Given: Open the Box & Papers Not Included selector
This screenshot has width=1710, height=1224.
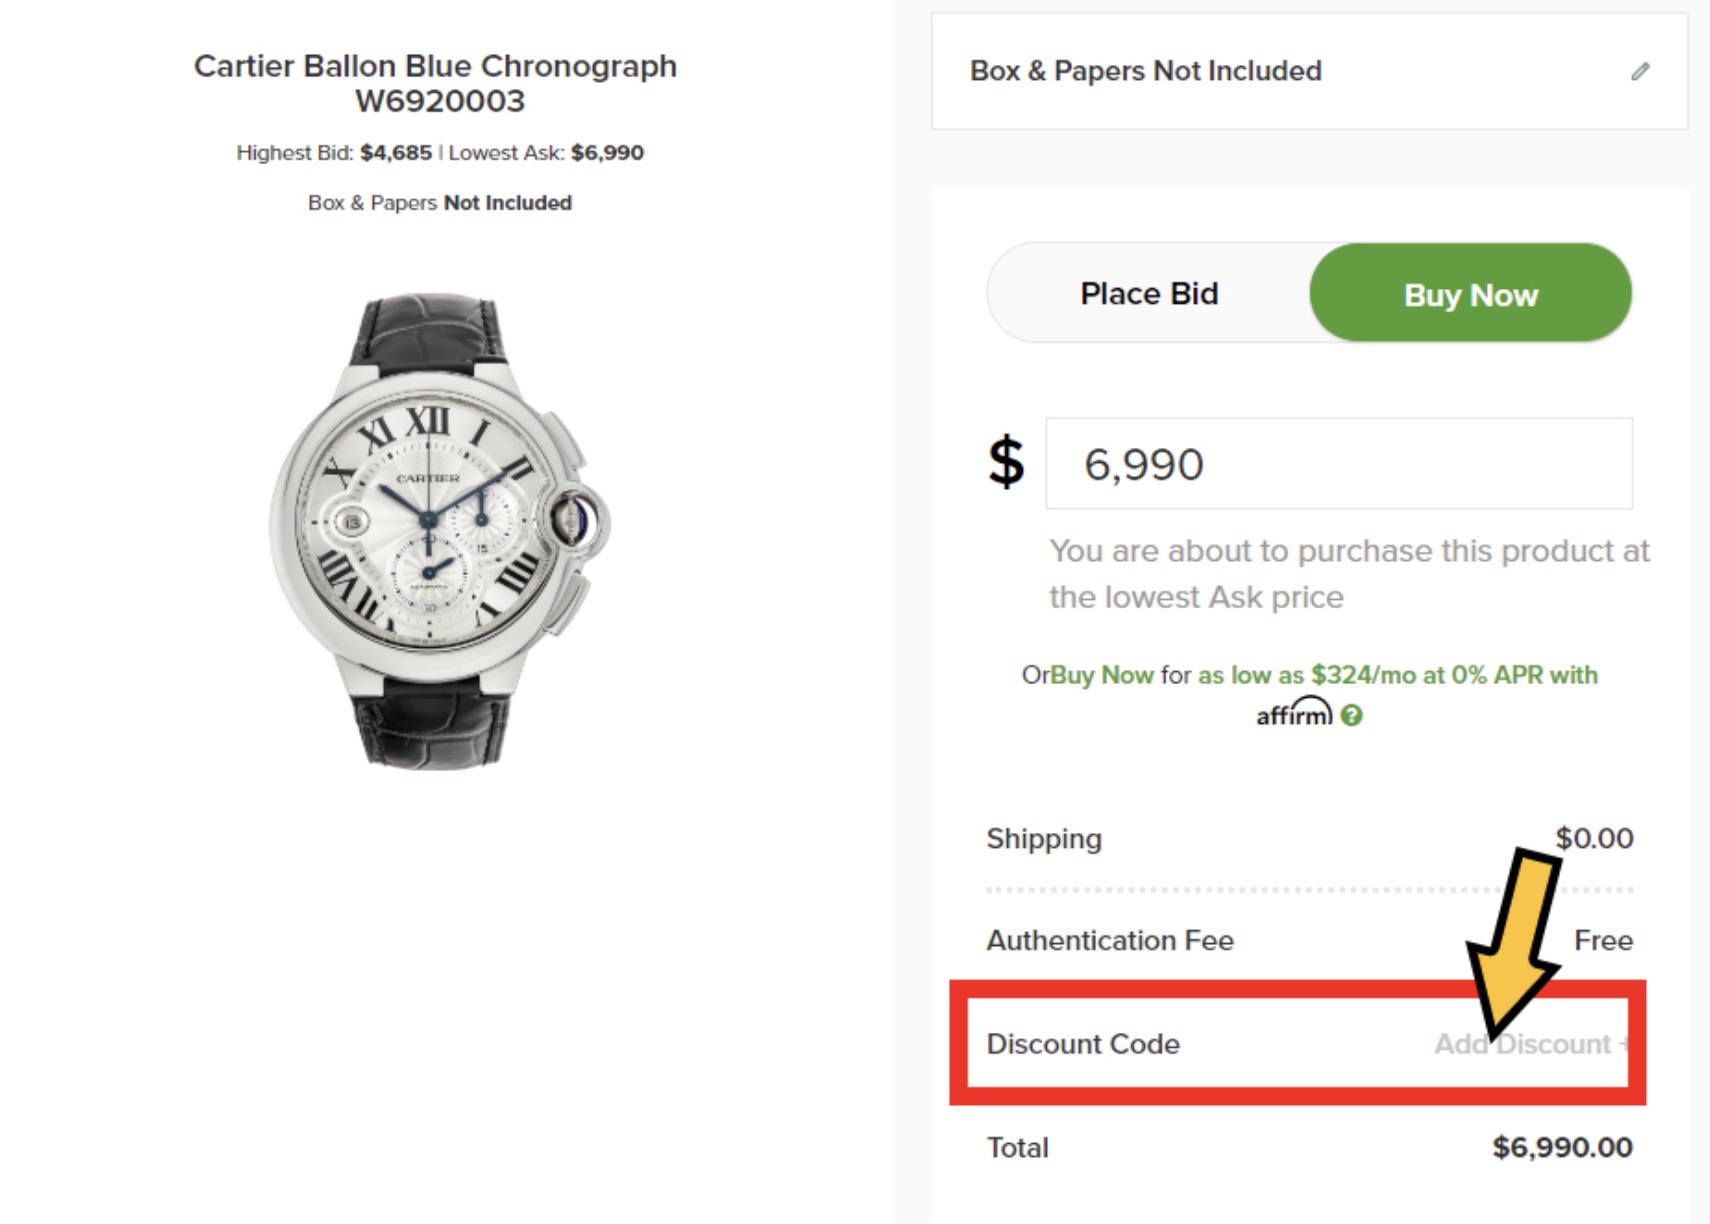Looking at the screenshot, I should (x=1145, y=71).
